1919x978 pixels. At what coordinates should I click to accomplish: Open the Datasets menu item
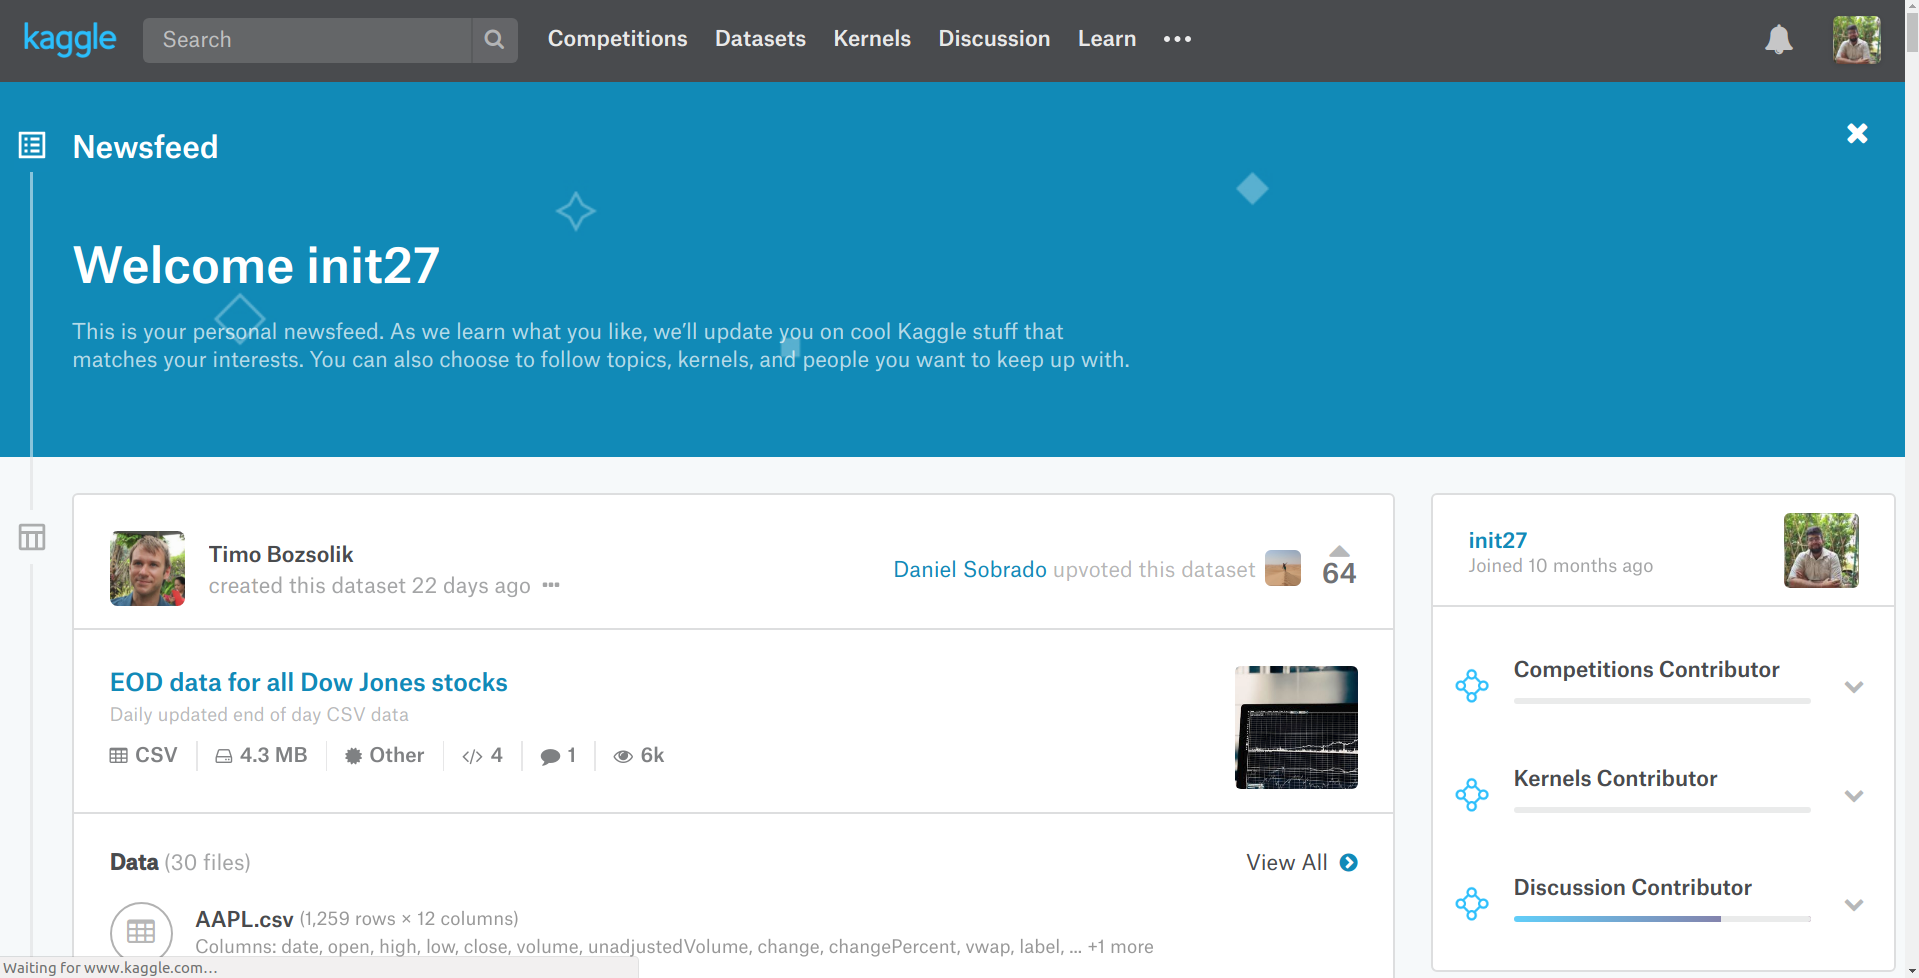coord(760,39)
